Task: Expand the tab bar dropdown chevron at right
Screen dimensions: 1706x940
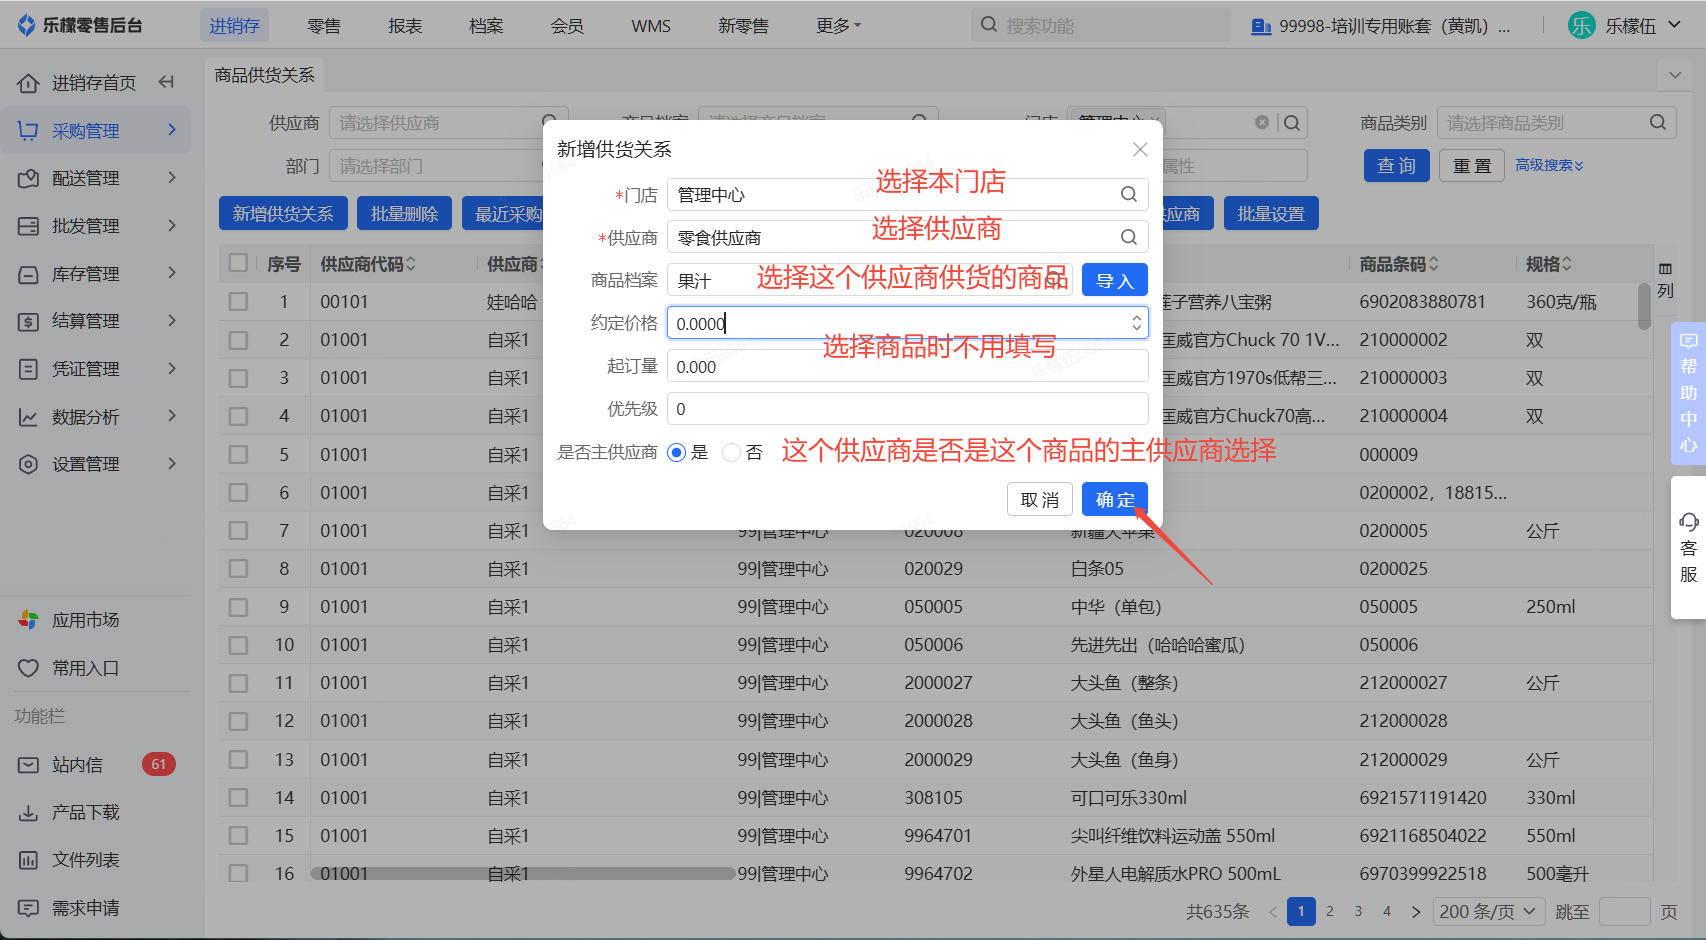Action: 1675,75
